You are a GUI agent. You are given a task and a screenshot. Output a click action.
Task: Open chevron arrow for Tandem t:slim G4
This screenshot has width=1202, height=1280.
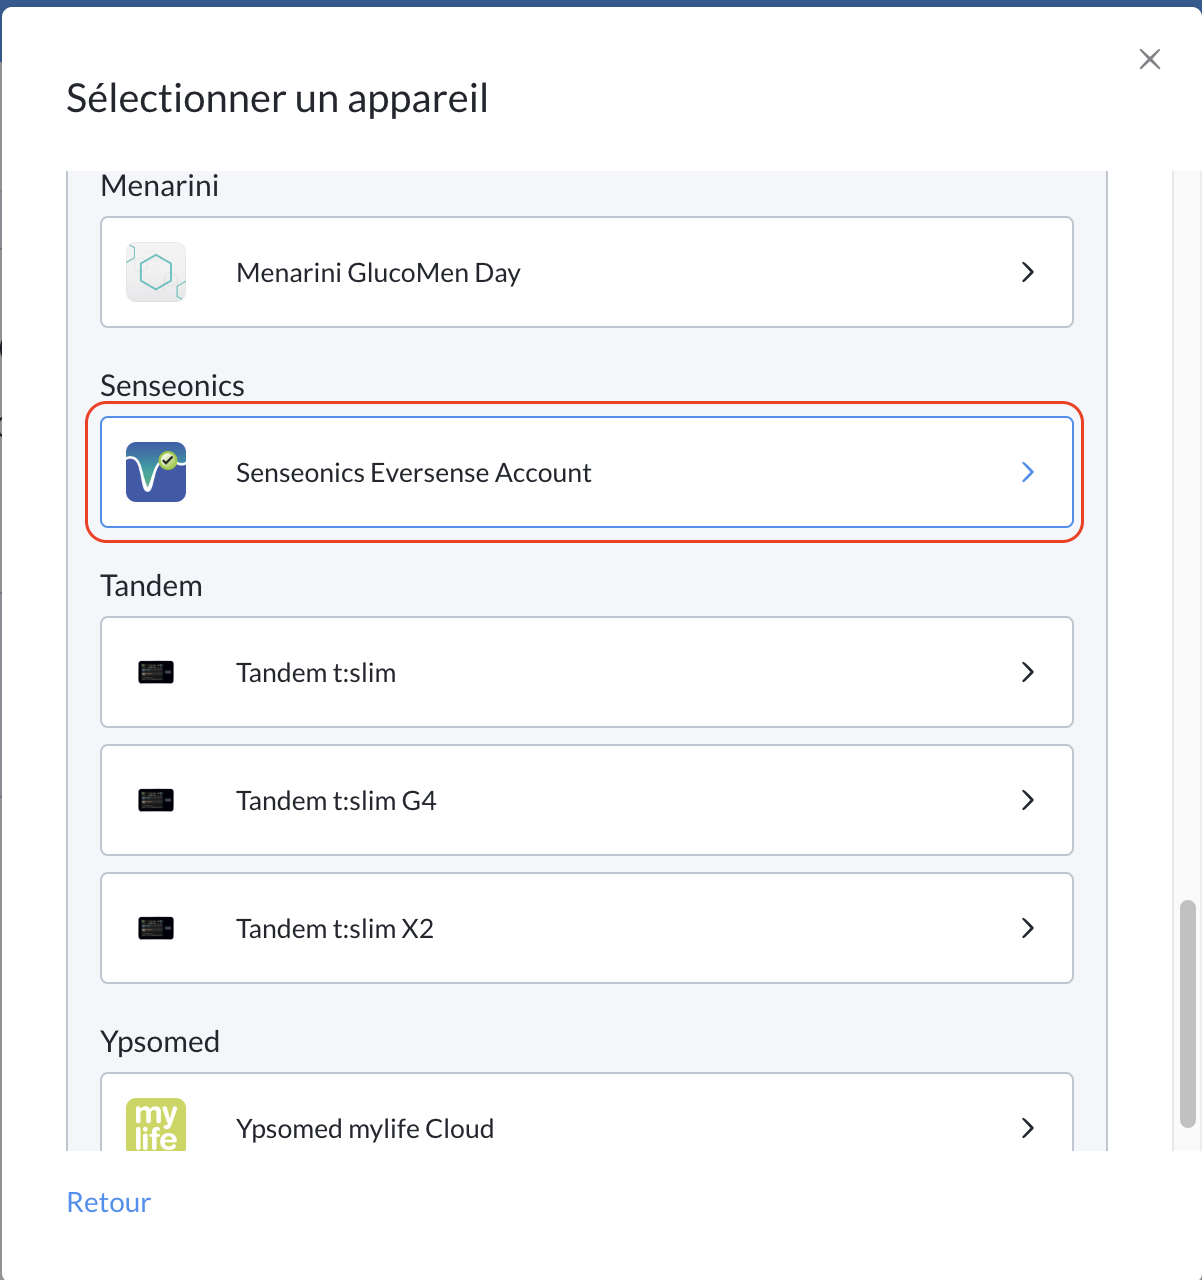point(1027,800)
